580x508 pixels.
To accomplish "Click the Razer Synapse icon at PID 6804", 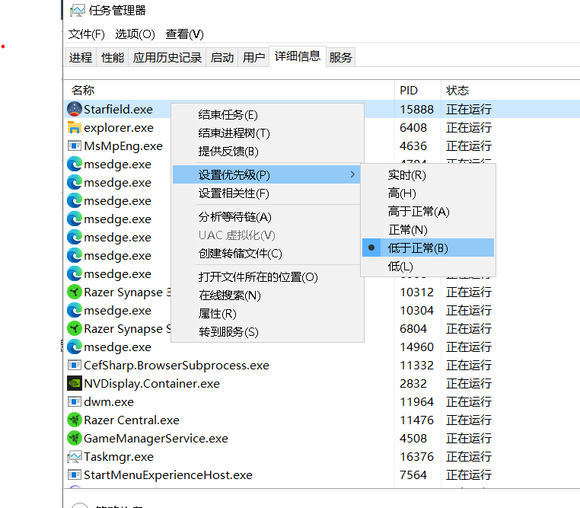I will 74,329.
